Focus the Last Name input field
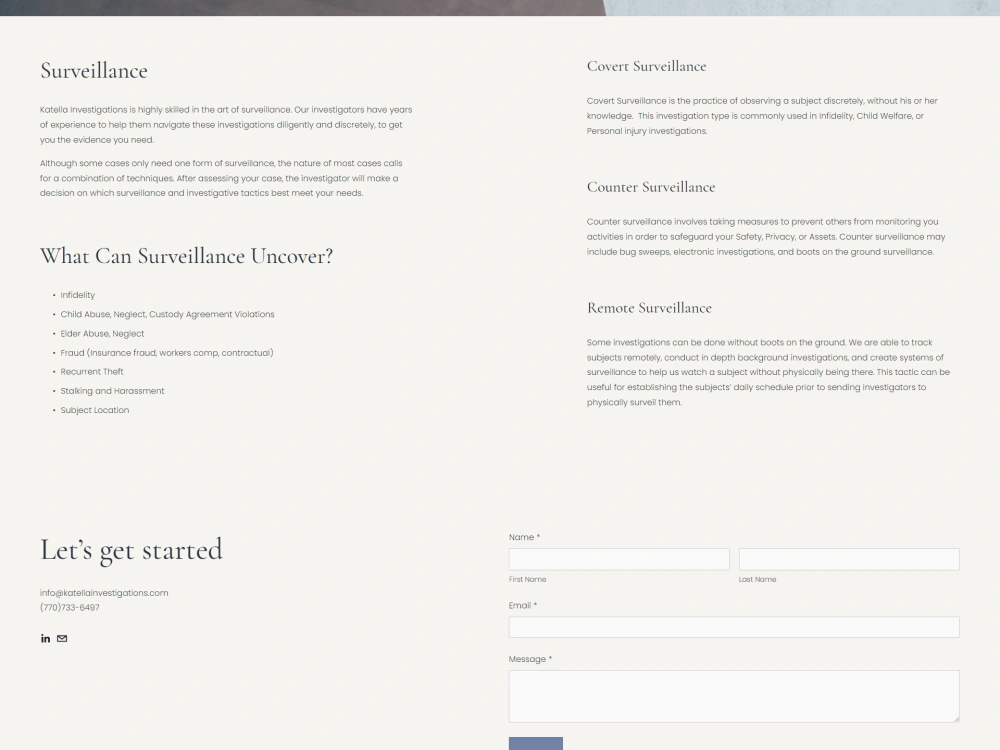 pos(849,559)
